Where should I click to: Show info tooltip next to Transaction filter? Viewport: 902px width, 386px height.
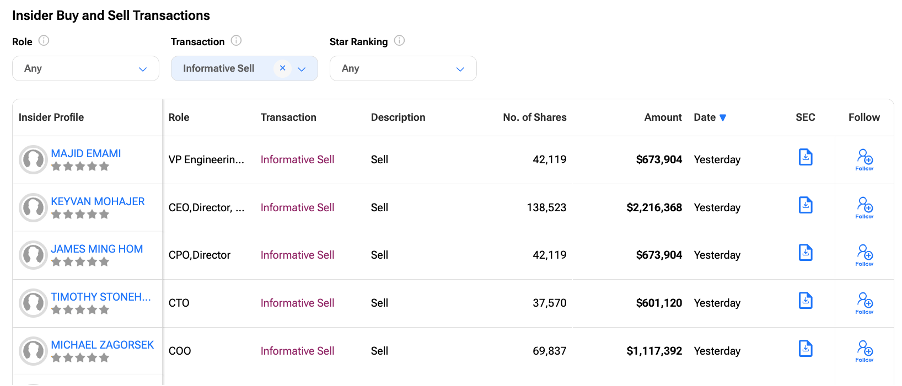(x=236, y=41)
